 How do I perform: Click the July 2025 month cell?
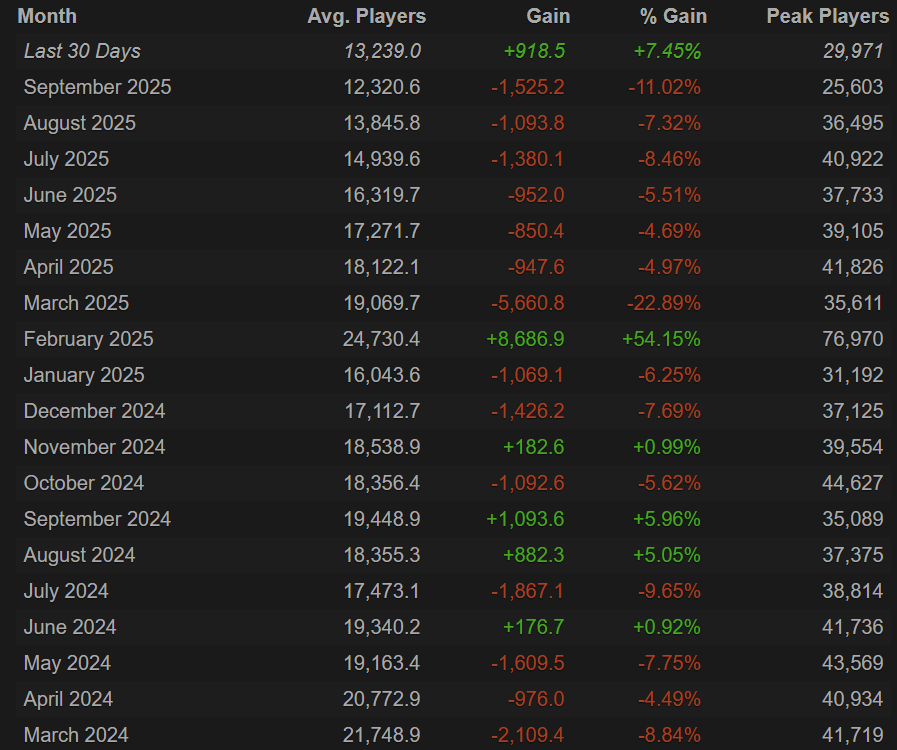coord(66,159)
